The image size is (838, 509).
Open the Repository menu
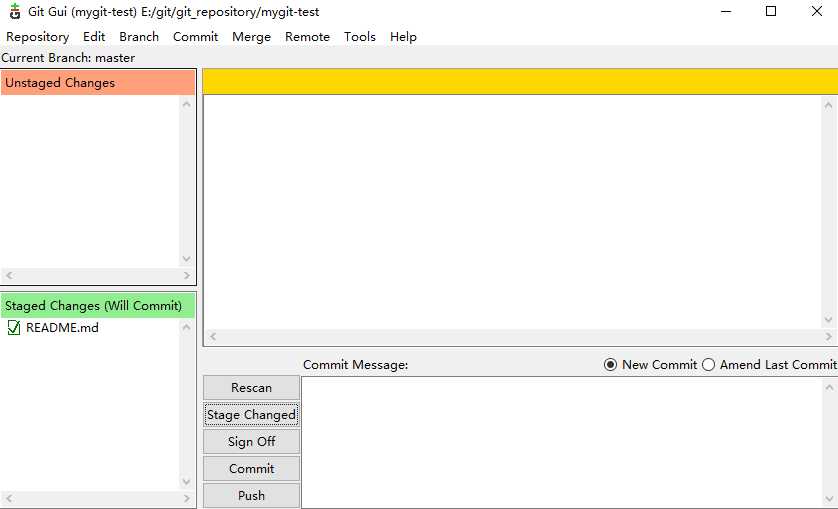click(x=37, y=37)
